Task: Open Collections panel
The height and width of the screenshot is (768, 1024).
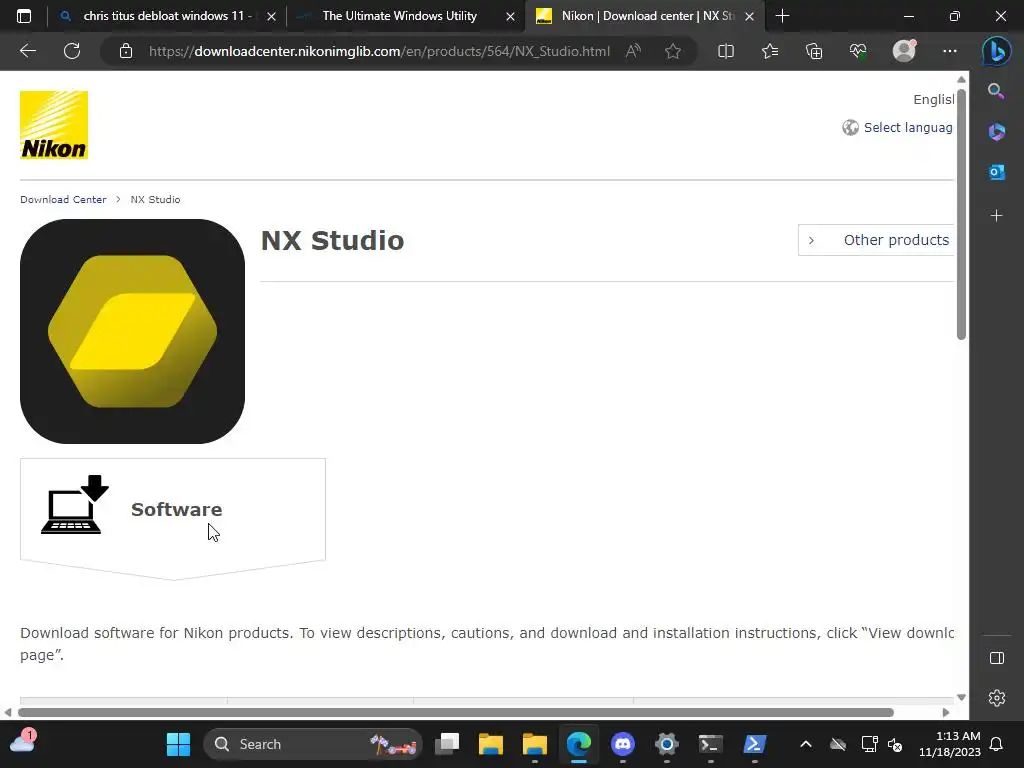Action: pos(814,51)
